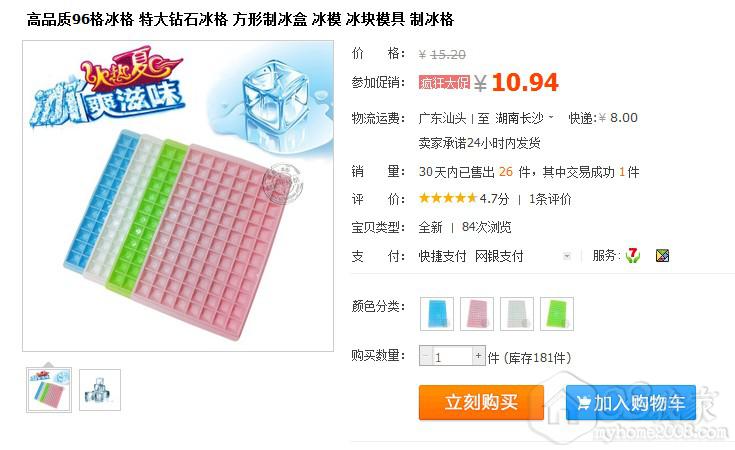Select the pink ice tray color option
Image resolution: width=735 pixels, height=450 pixels.
coord(477,314)
